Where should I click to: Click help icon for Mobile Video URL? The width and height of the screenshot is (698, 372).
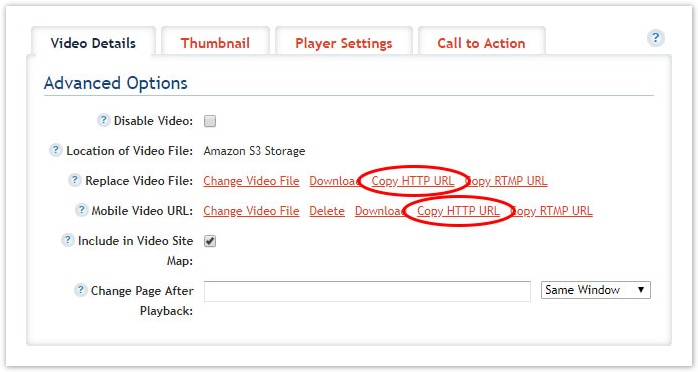[81, 210]
